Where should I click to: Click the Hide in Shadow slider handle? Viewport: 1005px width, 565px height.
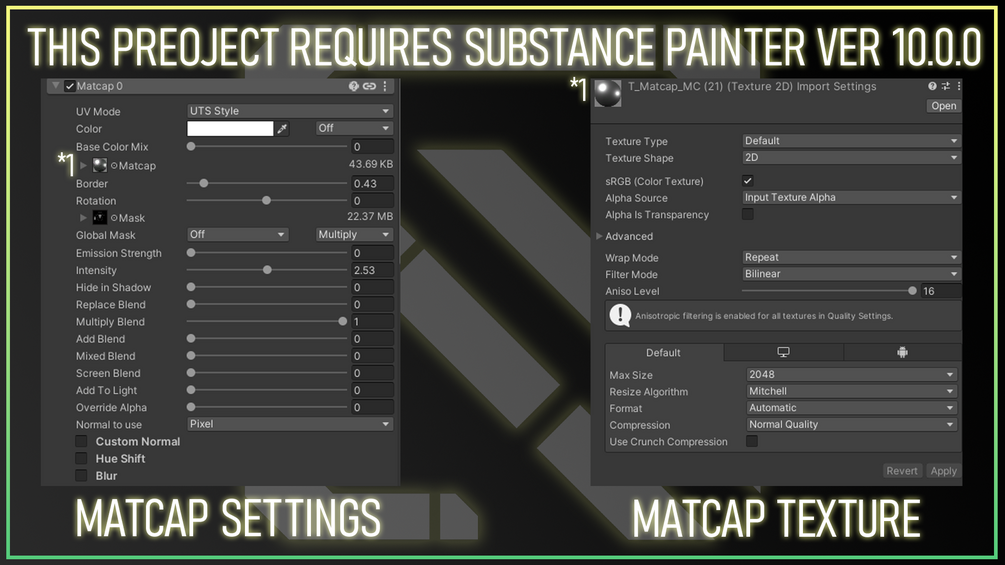191,287
